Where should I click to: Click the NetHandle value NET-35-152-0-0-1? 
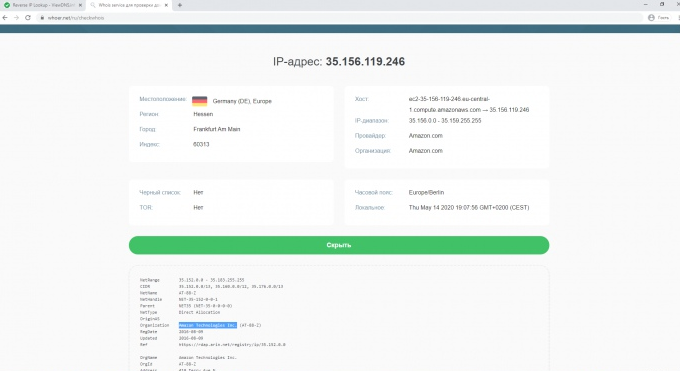(x=198, y=299)
